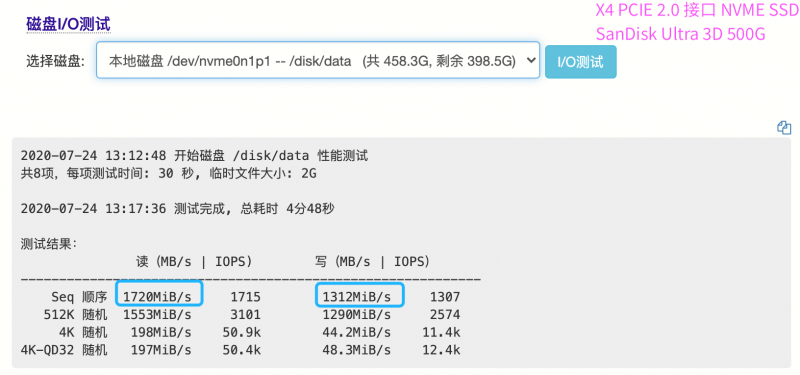Click the 磁盘I/O测试 heading link

68,23
